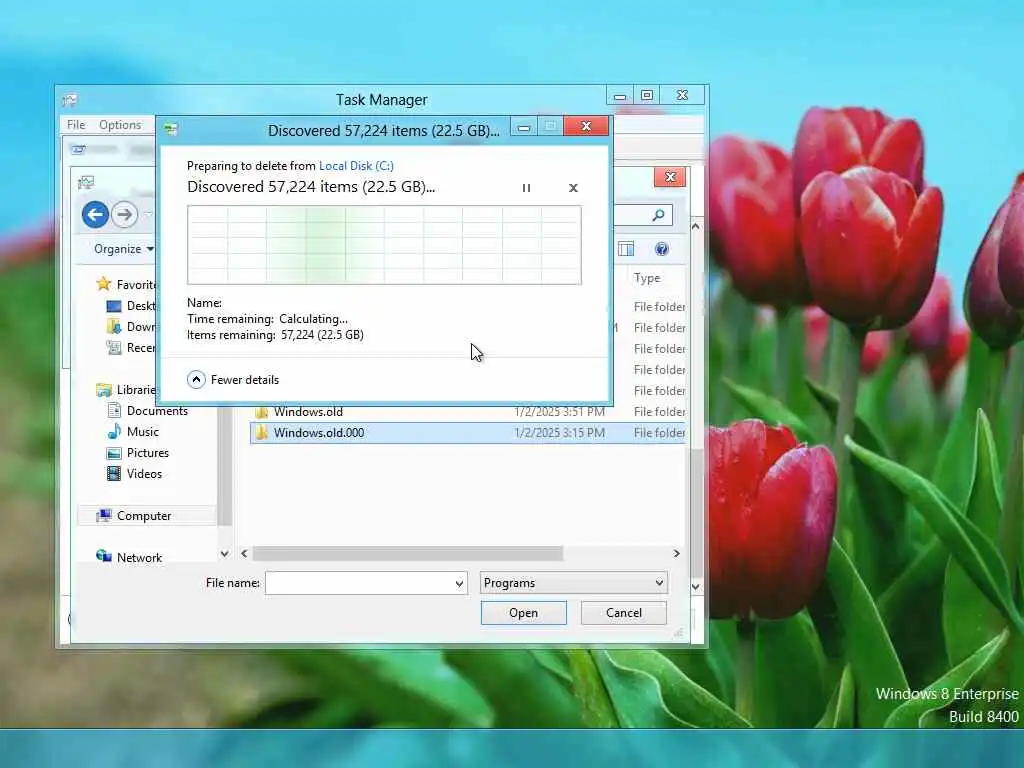
Task: Click navigation pane scroll down arrow
Action: 225,554
